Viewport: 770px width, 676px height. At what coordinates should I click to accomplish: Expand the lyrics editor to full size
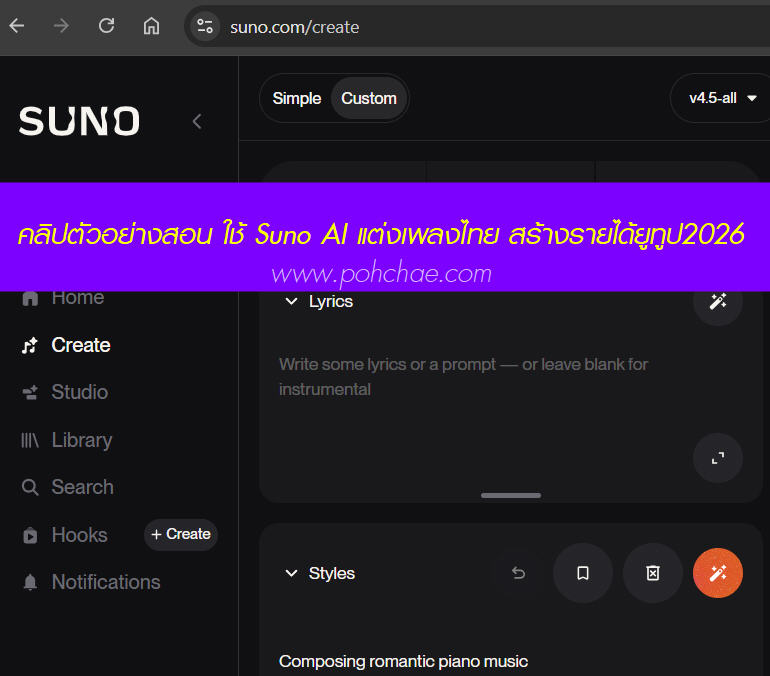717,458
